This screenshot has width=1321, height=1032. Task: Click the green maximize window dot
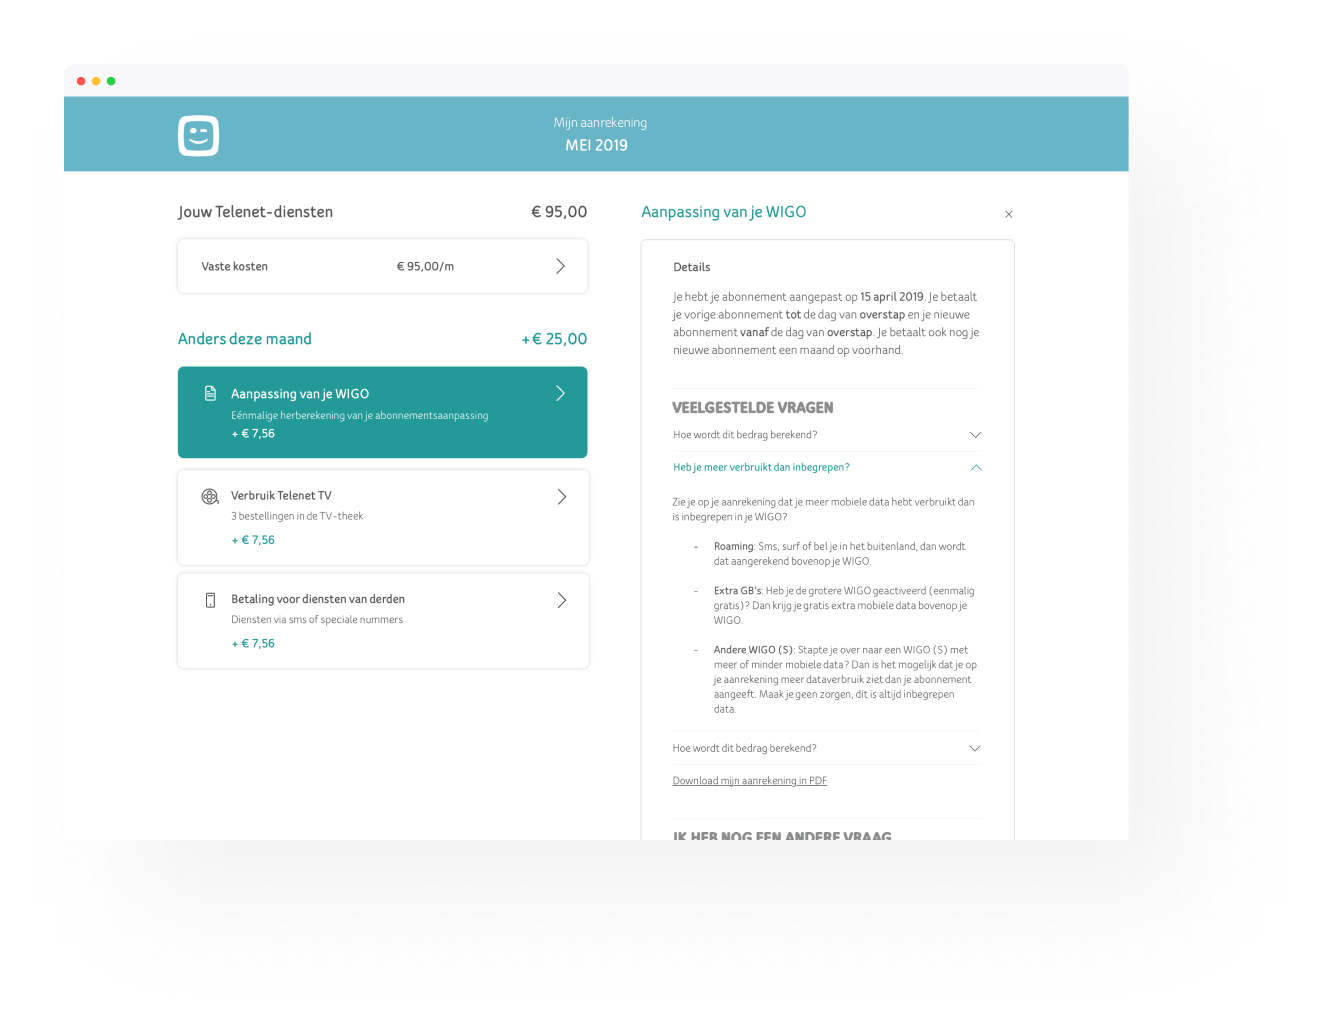point(111,81)
